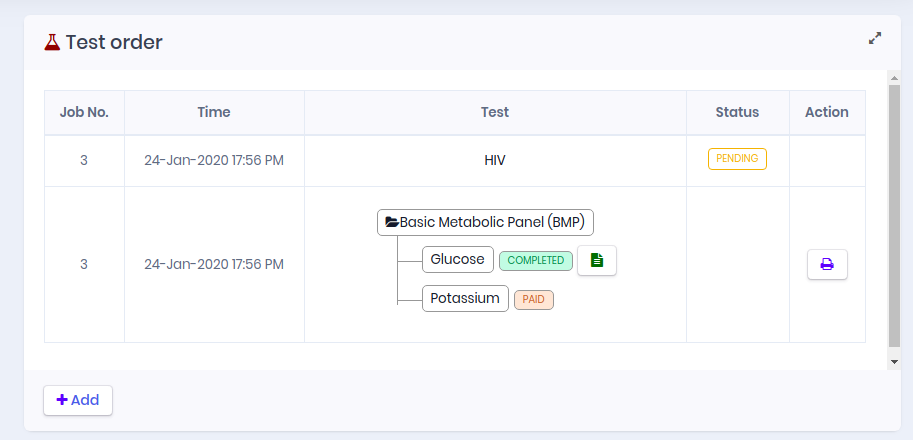Click the HIV test name

495,160
